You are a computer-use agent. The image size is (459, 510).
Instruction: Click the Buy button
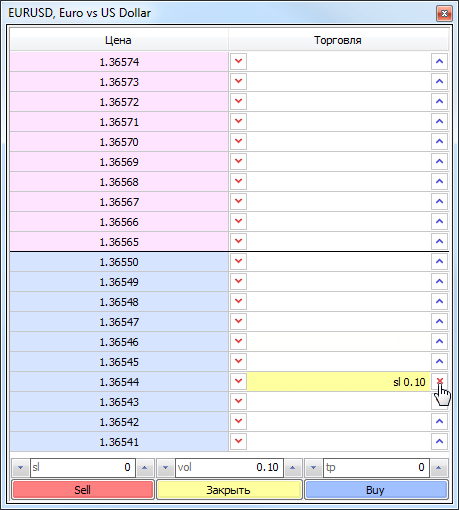376,490
